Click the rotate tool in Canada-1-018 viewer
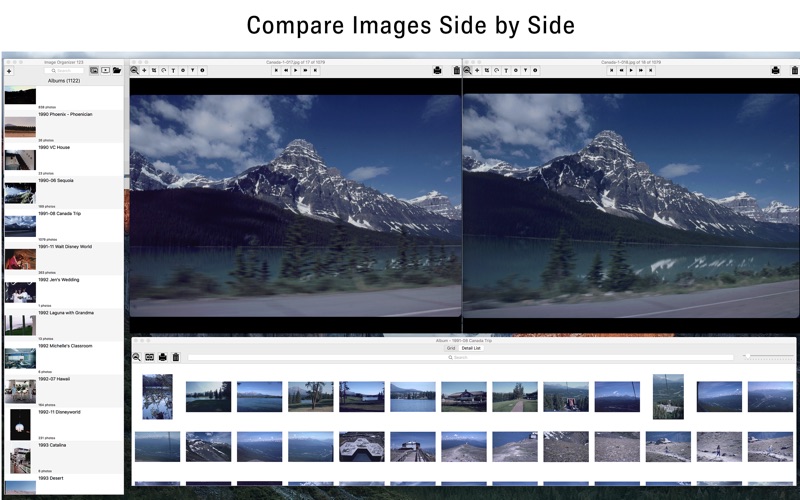The width and height of the screenshot is (800, 500). pos(496,70)
